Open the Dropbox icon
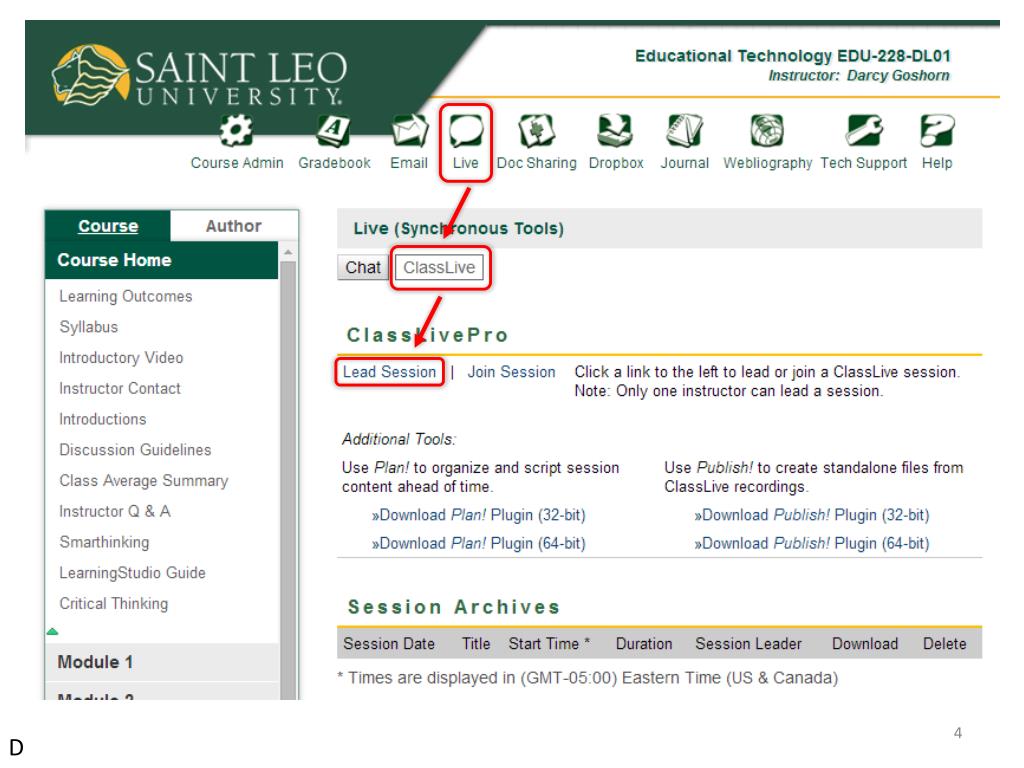 (615, 131)
